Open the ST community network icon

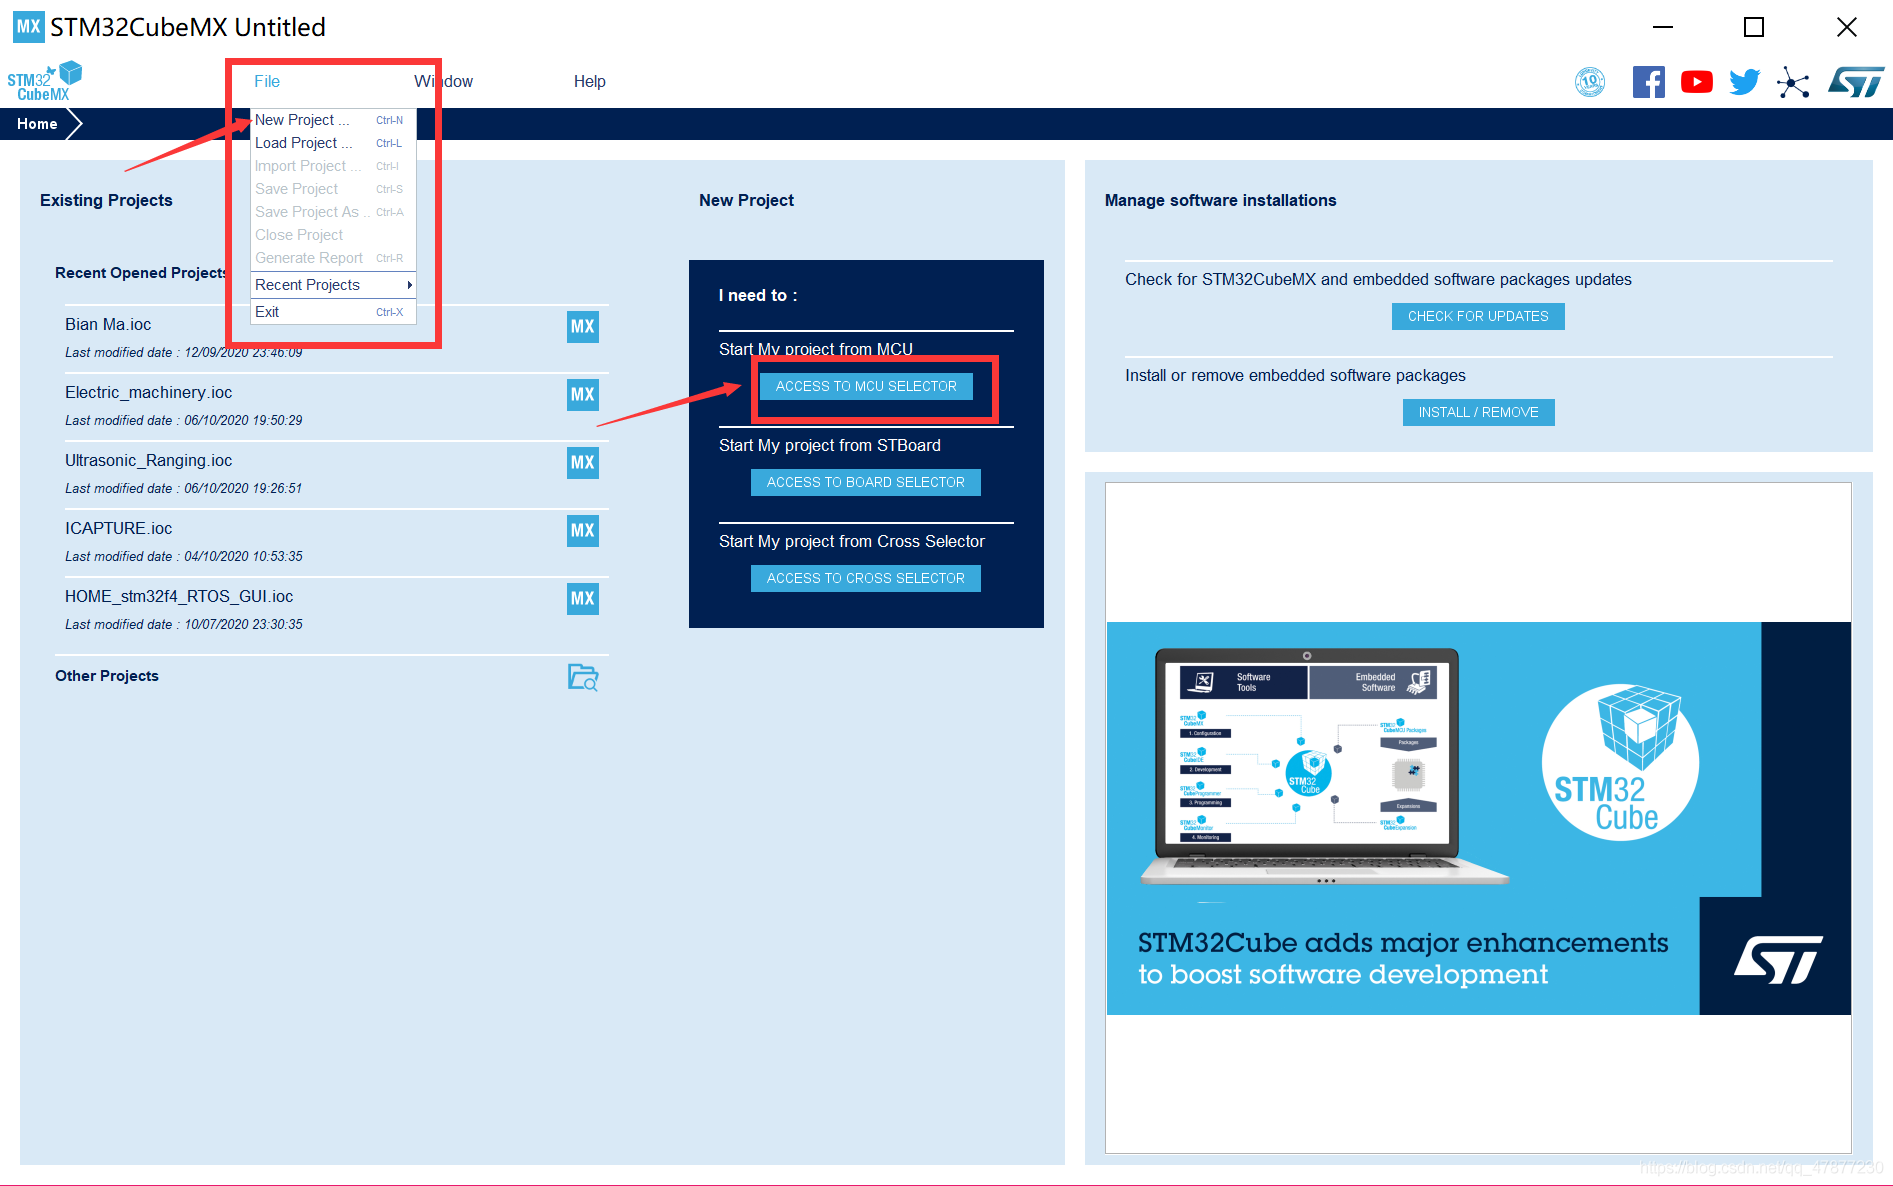coord(1793,82)
